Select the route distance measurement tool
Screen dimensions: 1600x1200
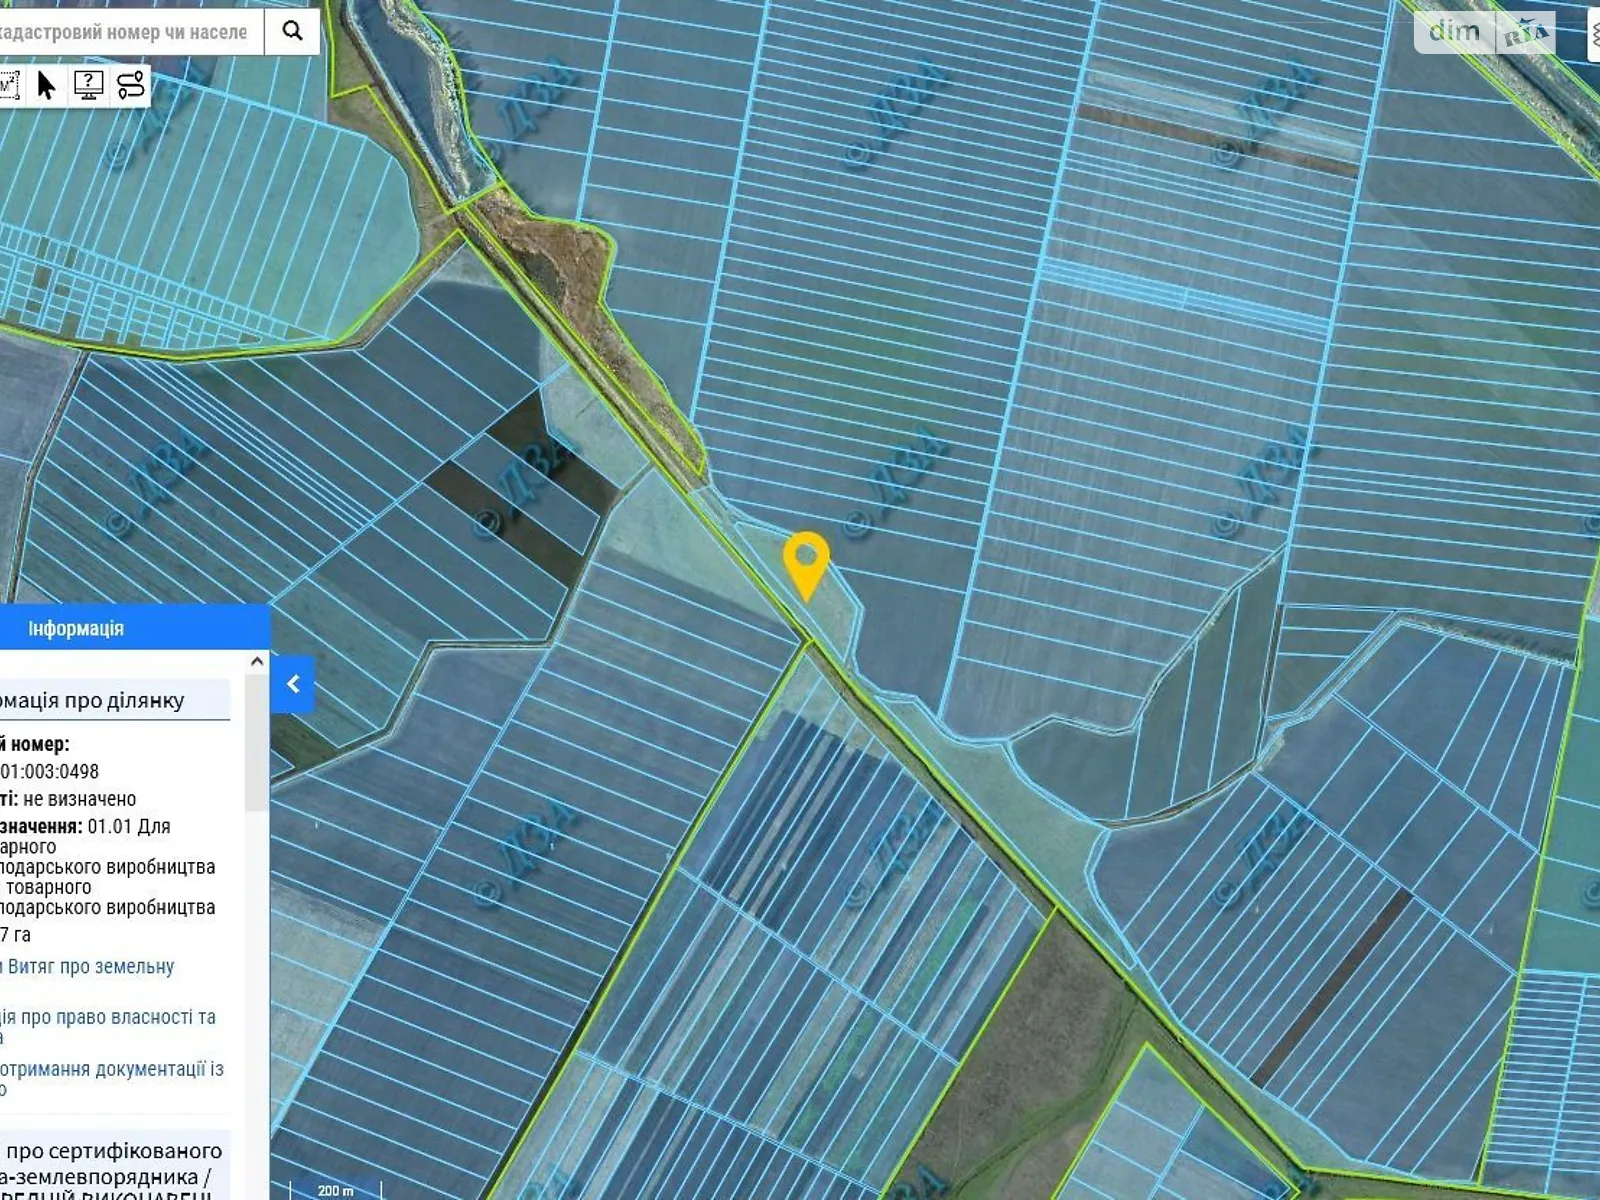131,86
